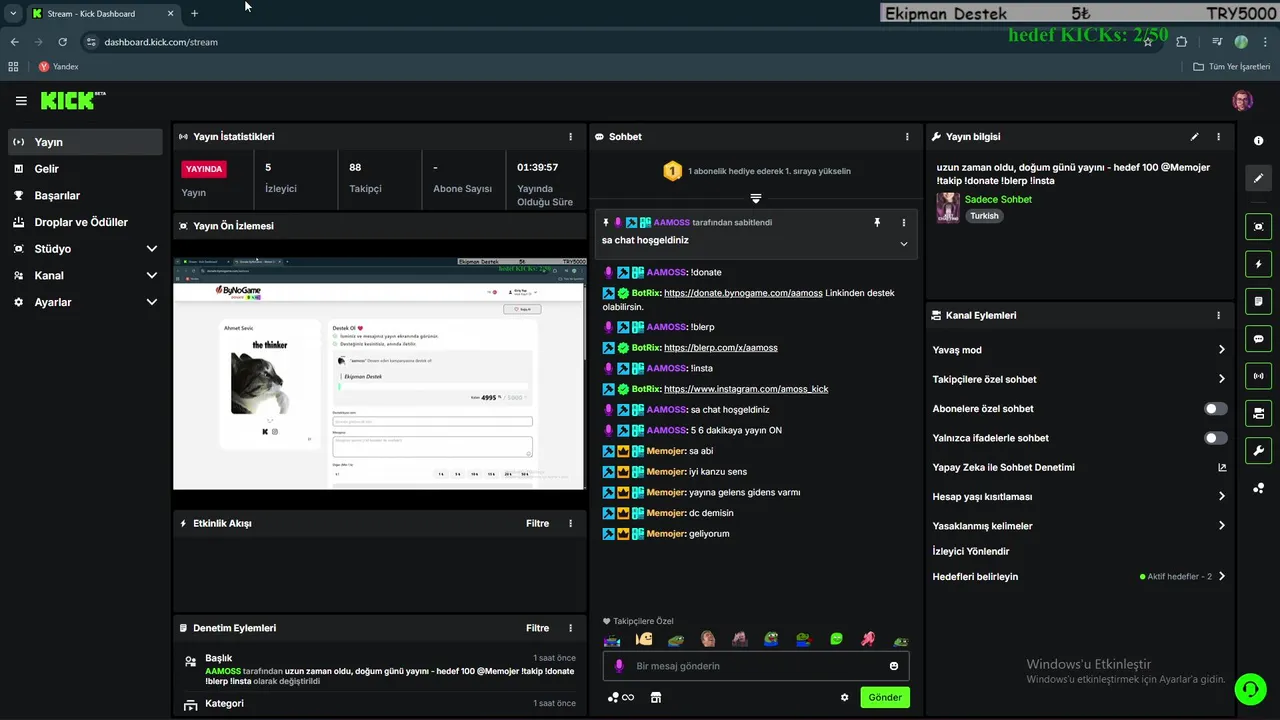The image size is (1280, 720).
Task: Open the Yayın bilgisi three-dot menu
Action: [1218, 137]
